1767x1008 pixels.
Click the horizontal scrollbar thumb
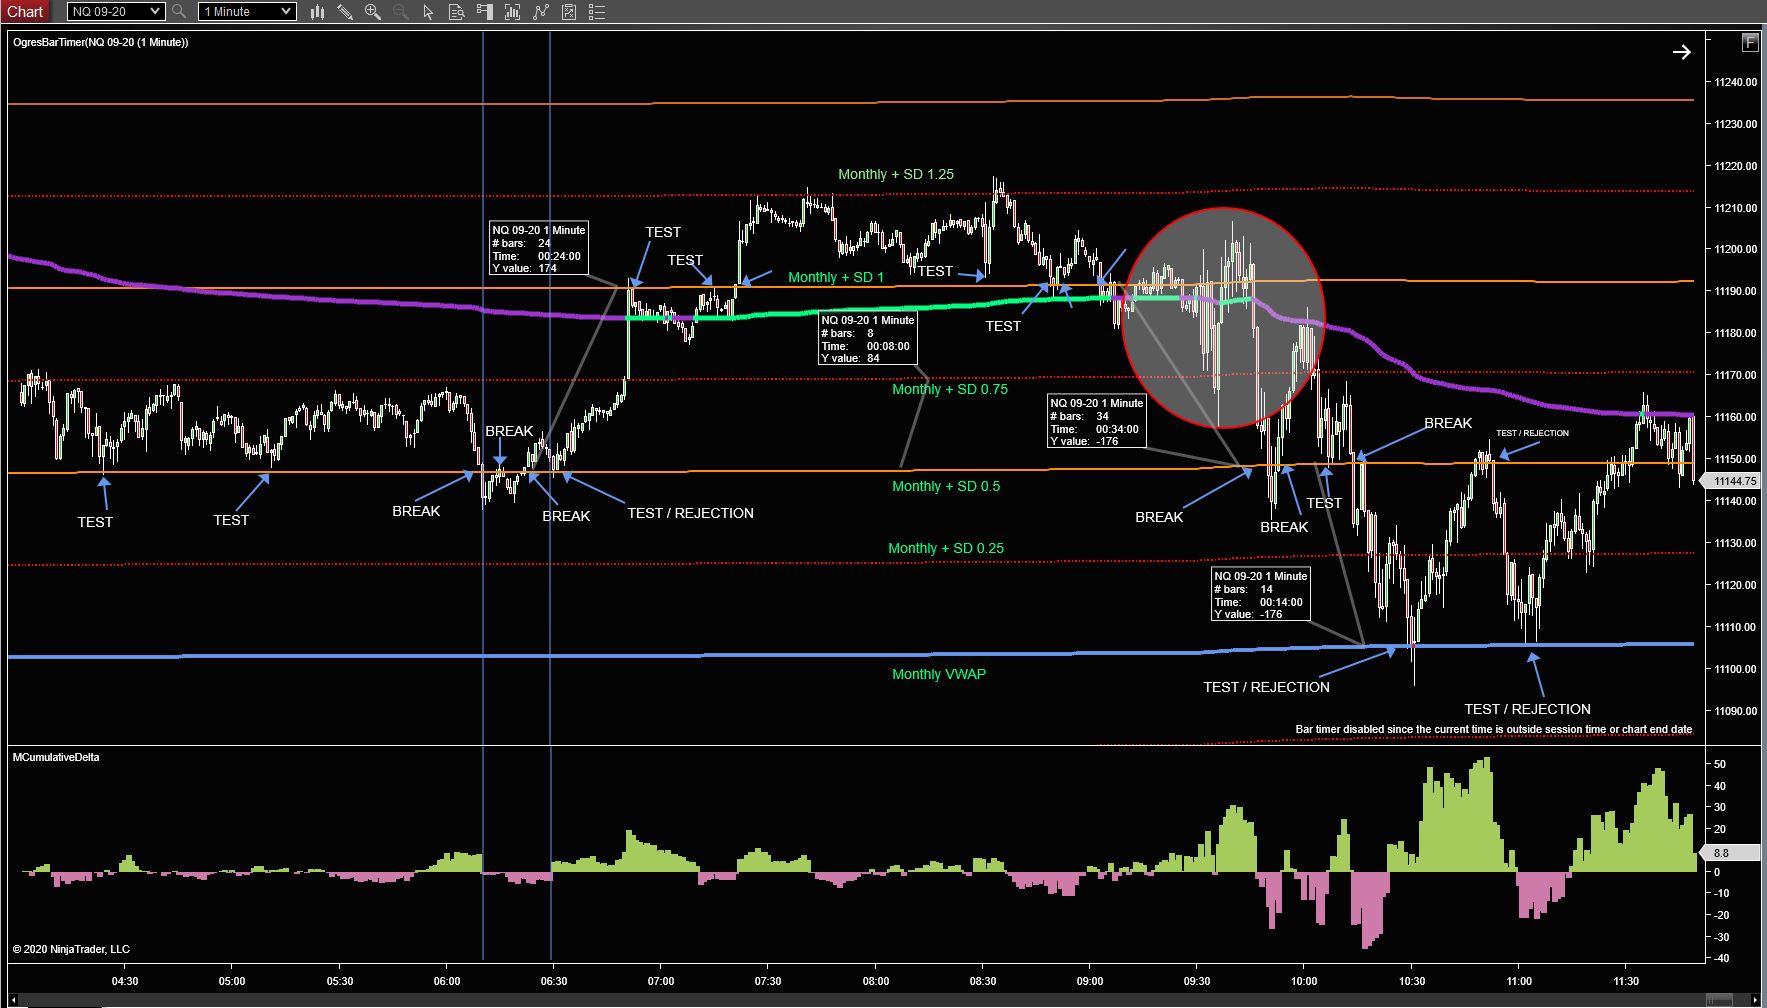pos(1717,999)
